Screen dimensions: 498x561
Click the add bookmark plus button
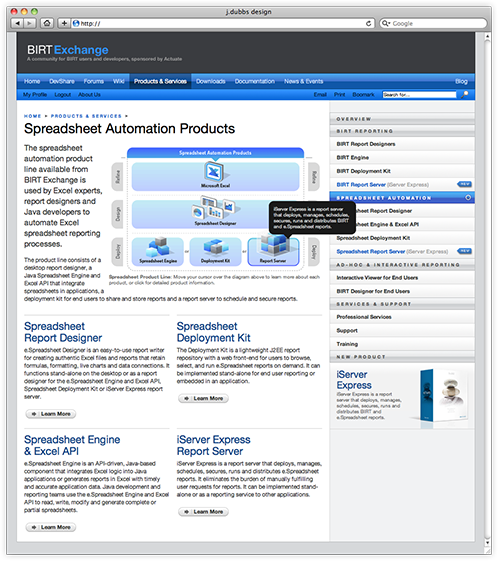64,23
